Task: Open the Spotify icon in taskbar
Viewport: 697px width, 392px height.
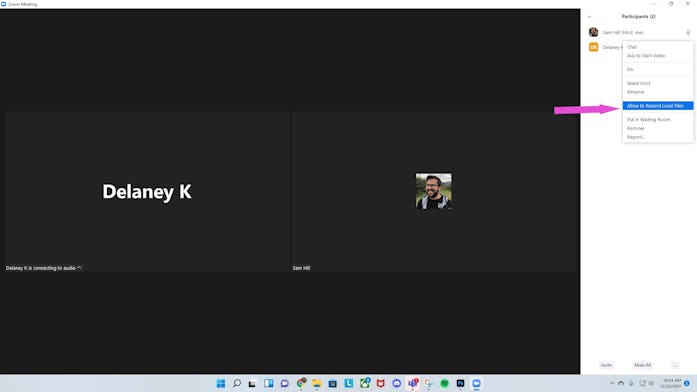Action: (445, 384)
